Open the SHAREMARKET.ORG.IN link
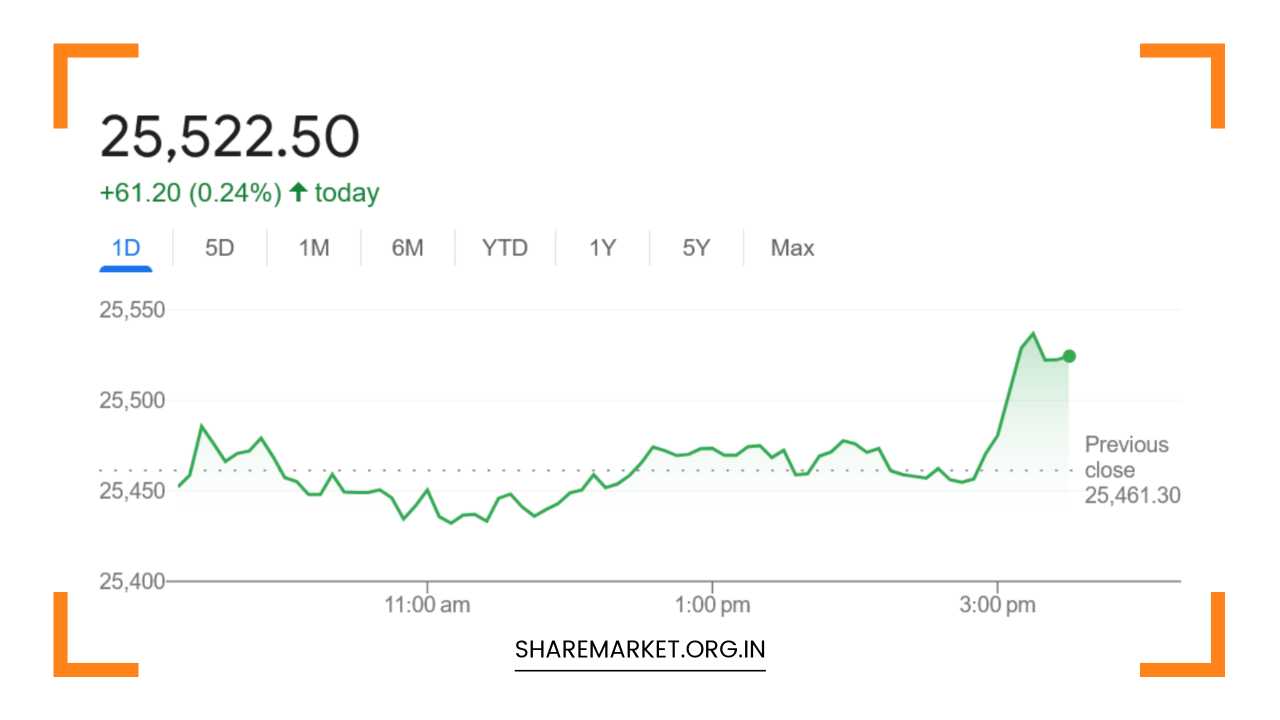This screenshot has width=1280, height=720. [x=639, y=649]
